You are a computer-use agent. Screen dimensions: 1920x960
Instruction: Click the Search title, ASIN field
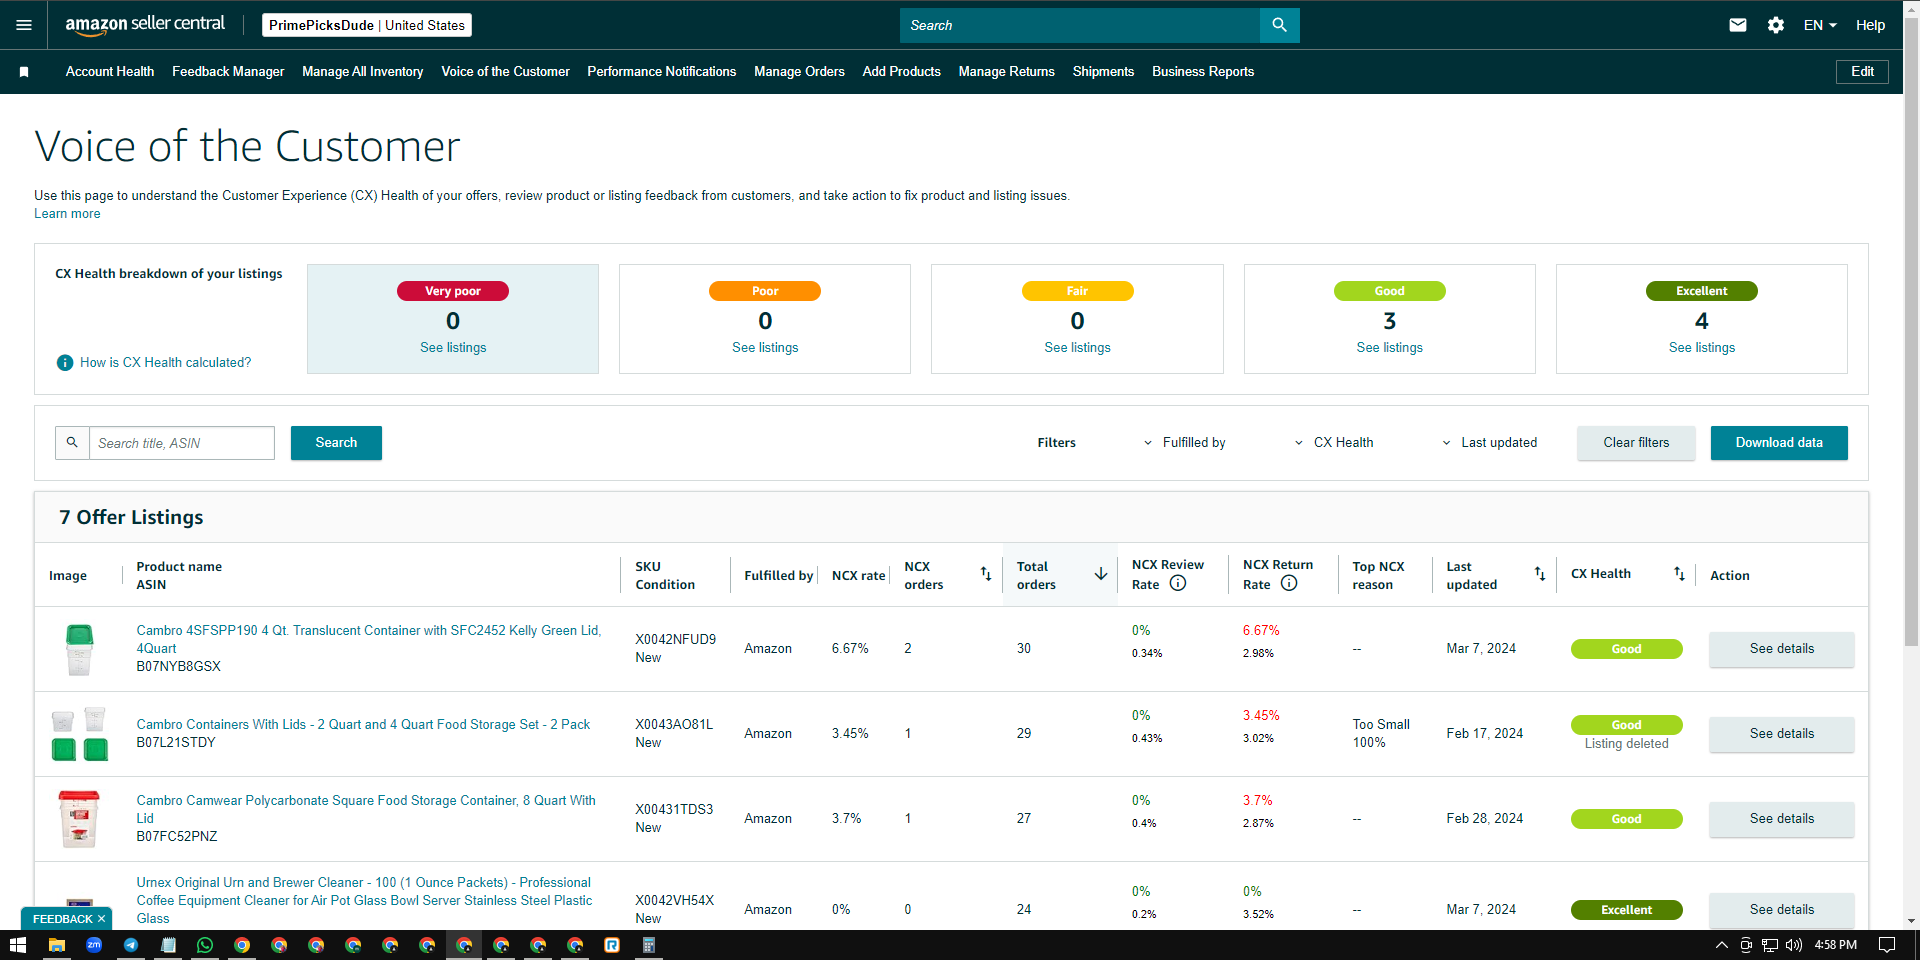[181, 443]
